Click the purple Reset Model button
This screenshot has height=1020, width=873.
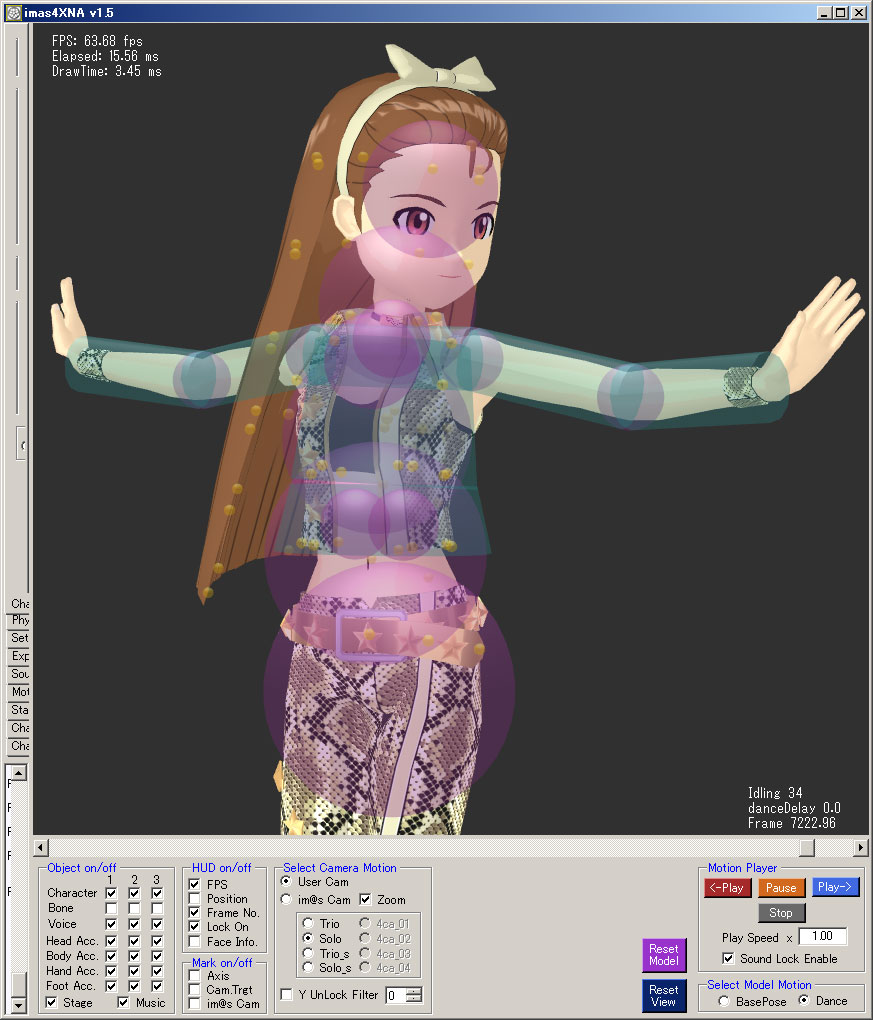click(x=664, y=955)
